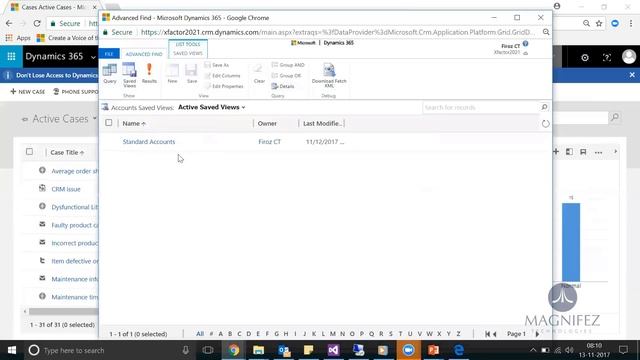The width and height of the screenshot is (640, 360).
Task: Select Group OR in the ribbon
Action: [287, 76]
